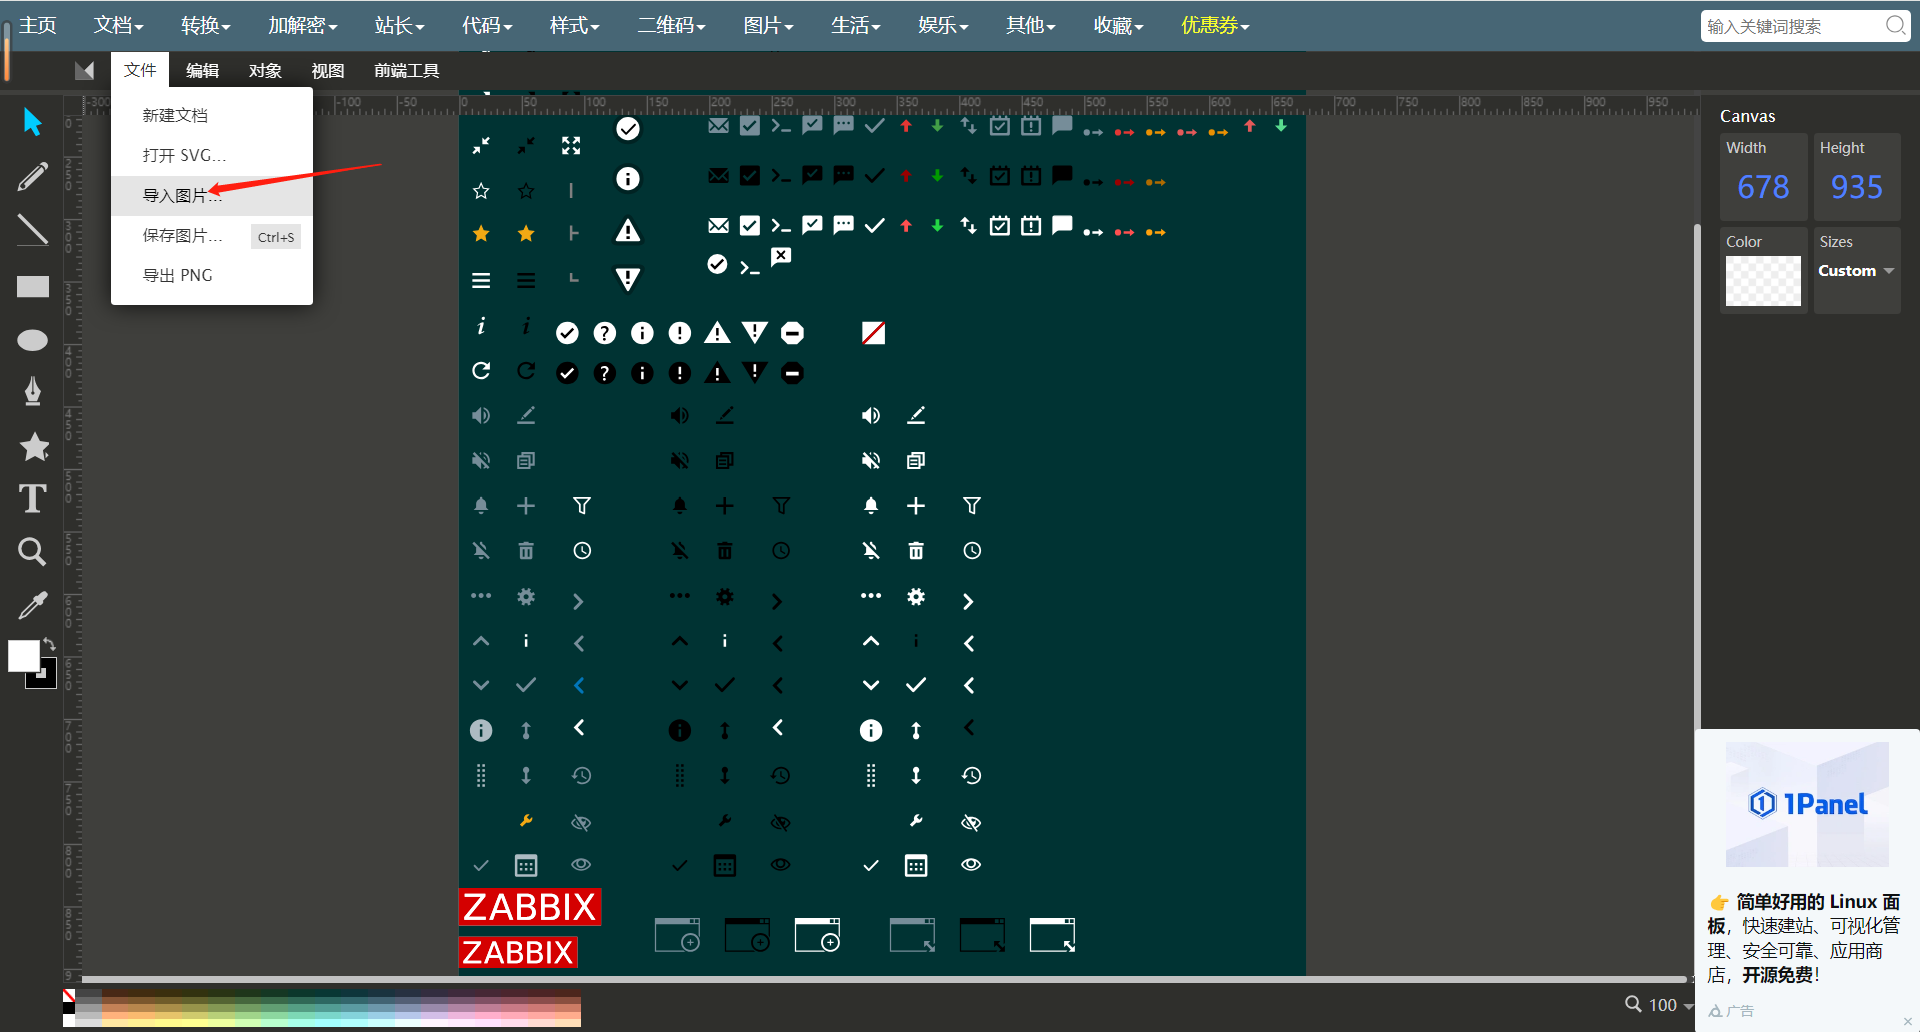
Task: Click Canvas Width value 678
Action: (1763, 187)
